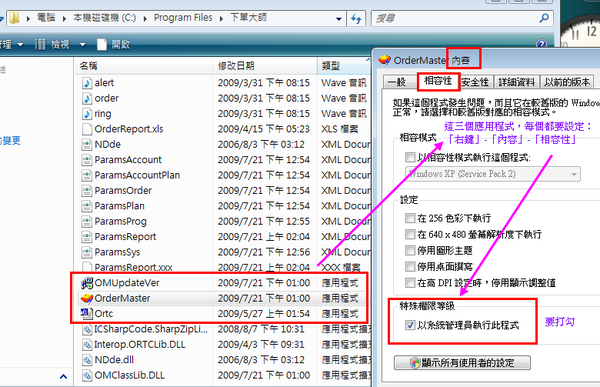Click the help question mark icon
Screen dimensions: 600x387
point(541,44)
